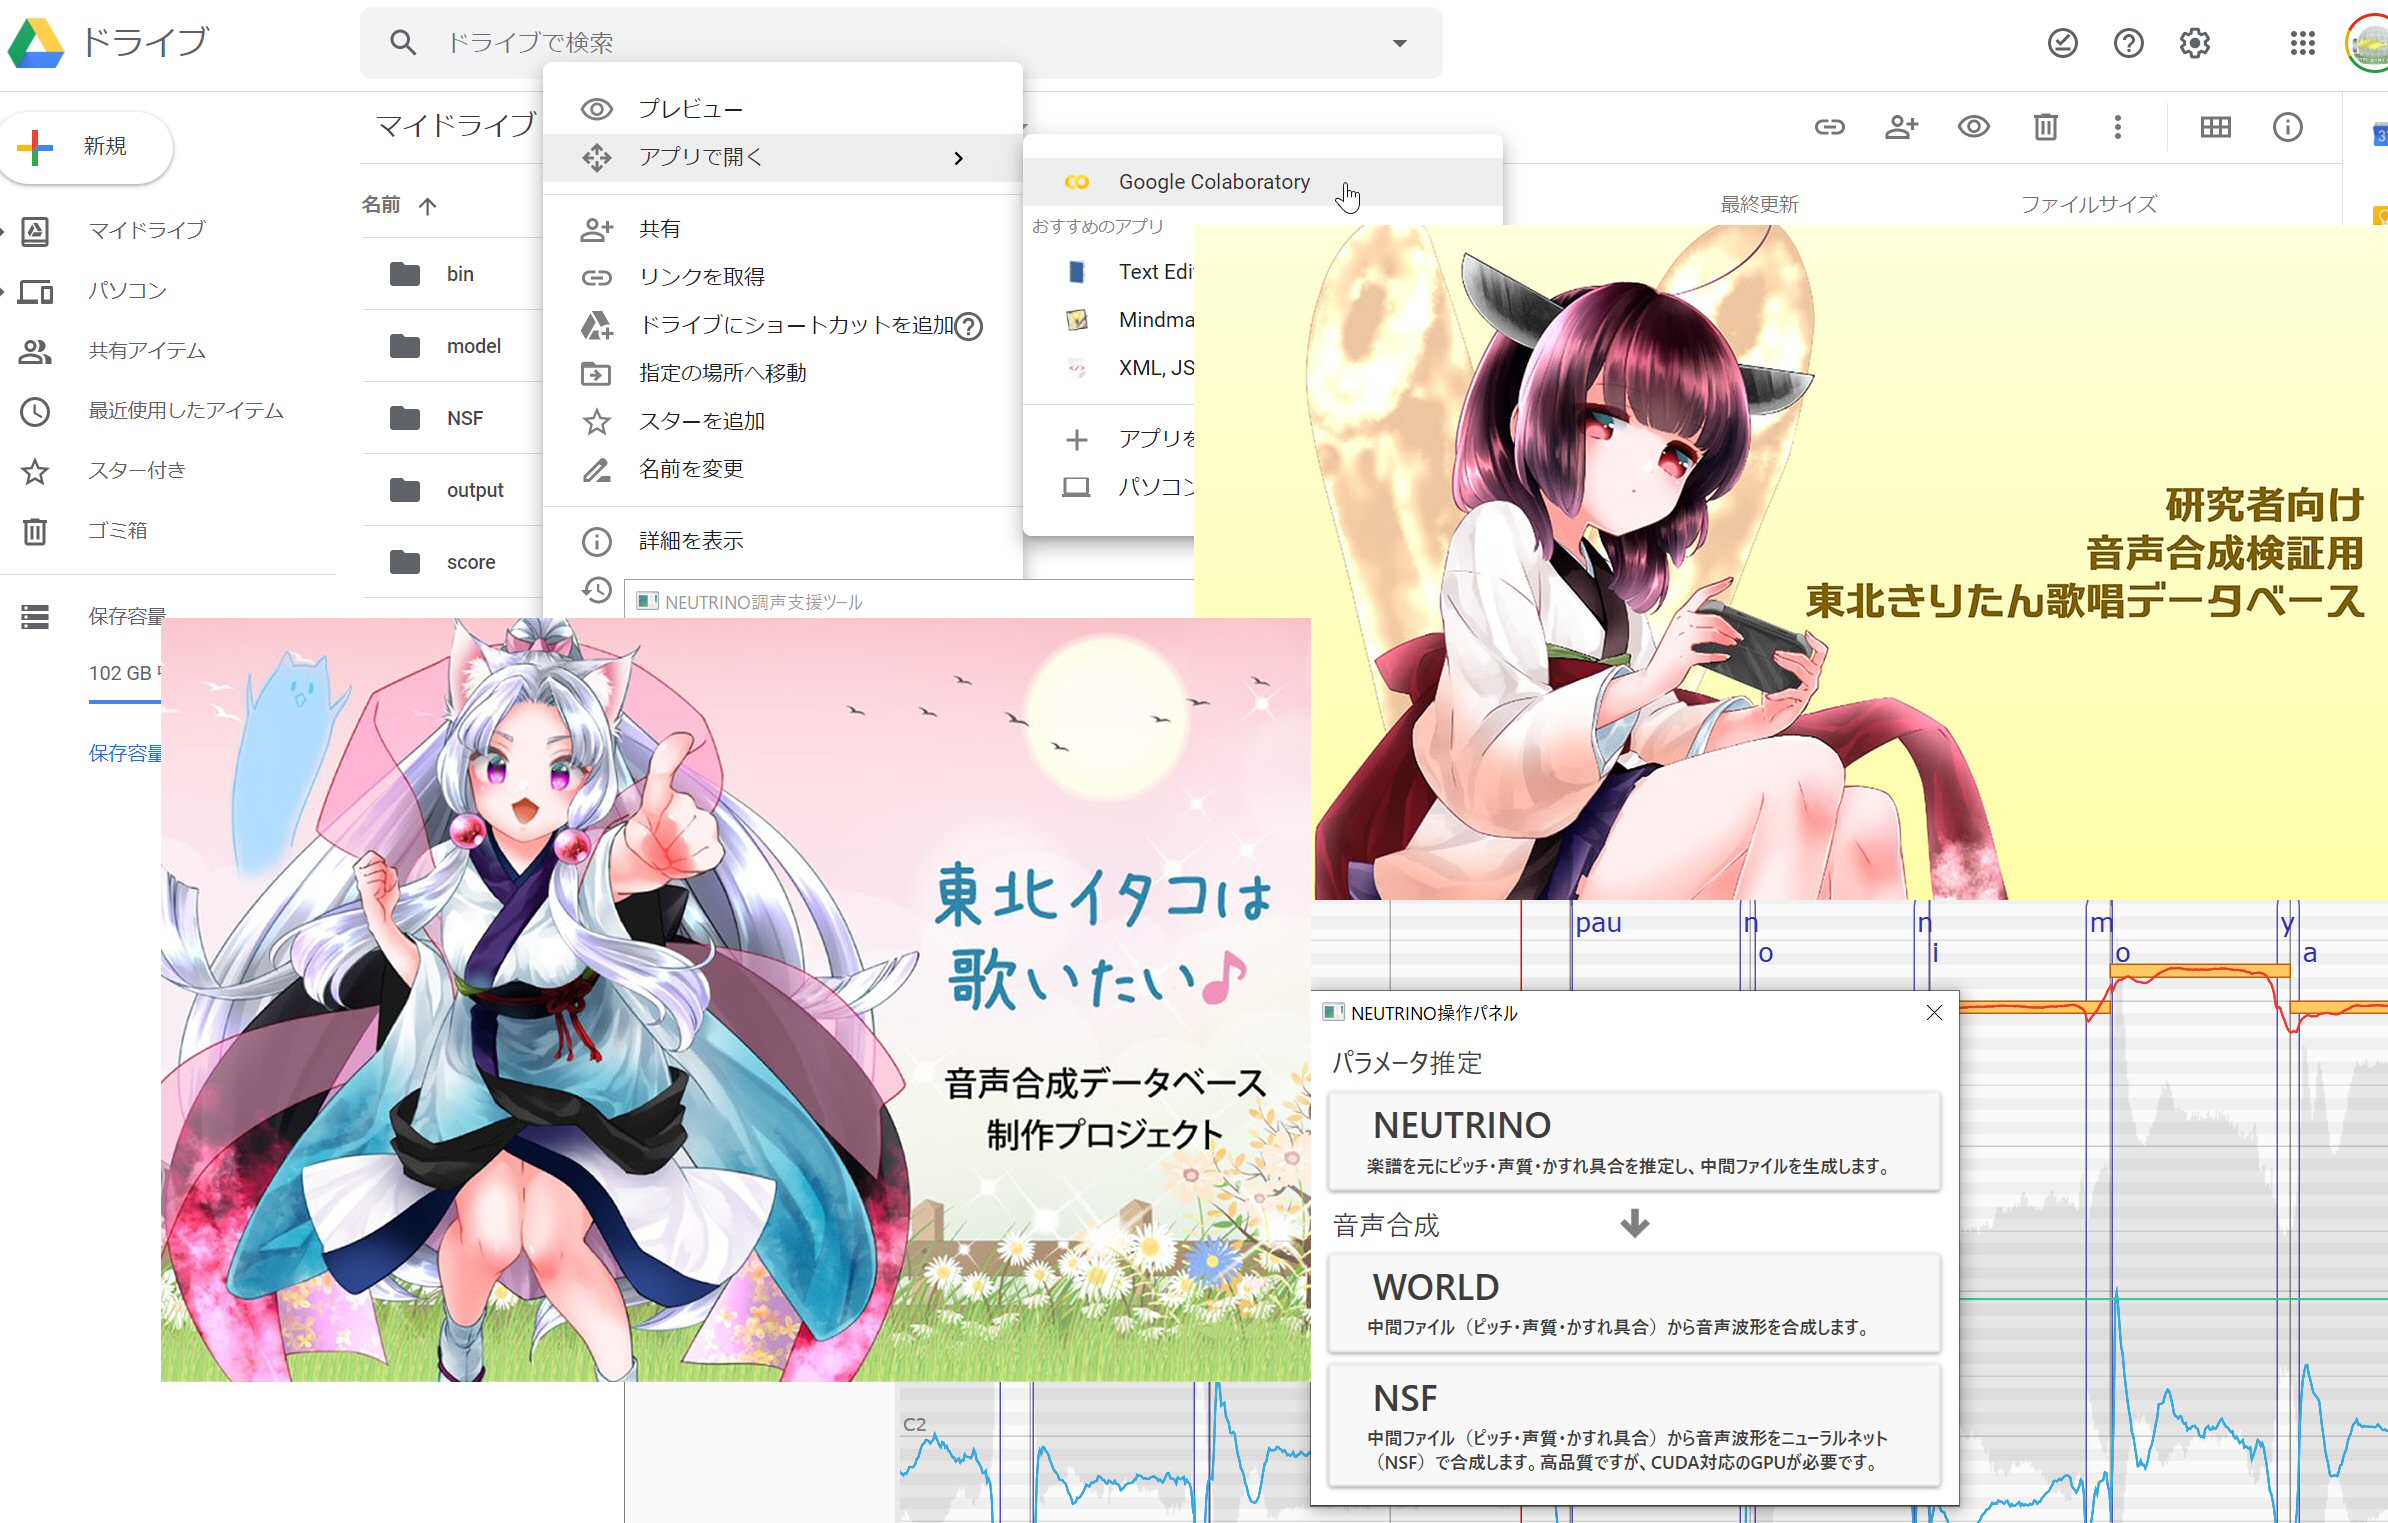The width and height of the screenshot is (2388, 1523).
Task: Open 最近使用したアイテム in the sidebar
Action: click(x=186, y=411)
